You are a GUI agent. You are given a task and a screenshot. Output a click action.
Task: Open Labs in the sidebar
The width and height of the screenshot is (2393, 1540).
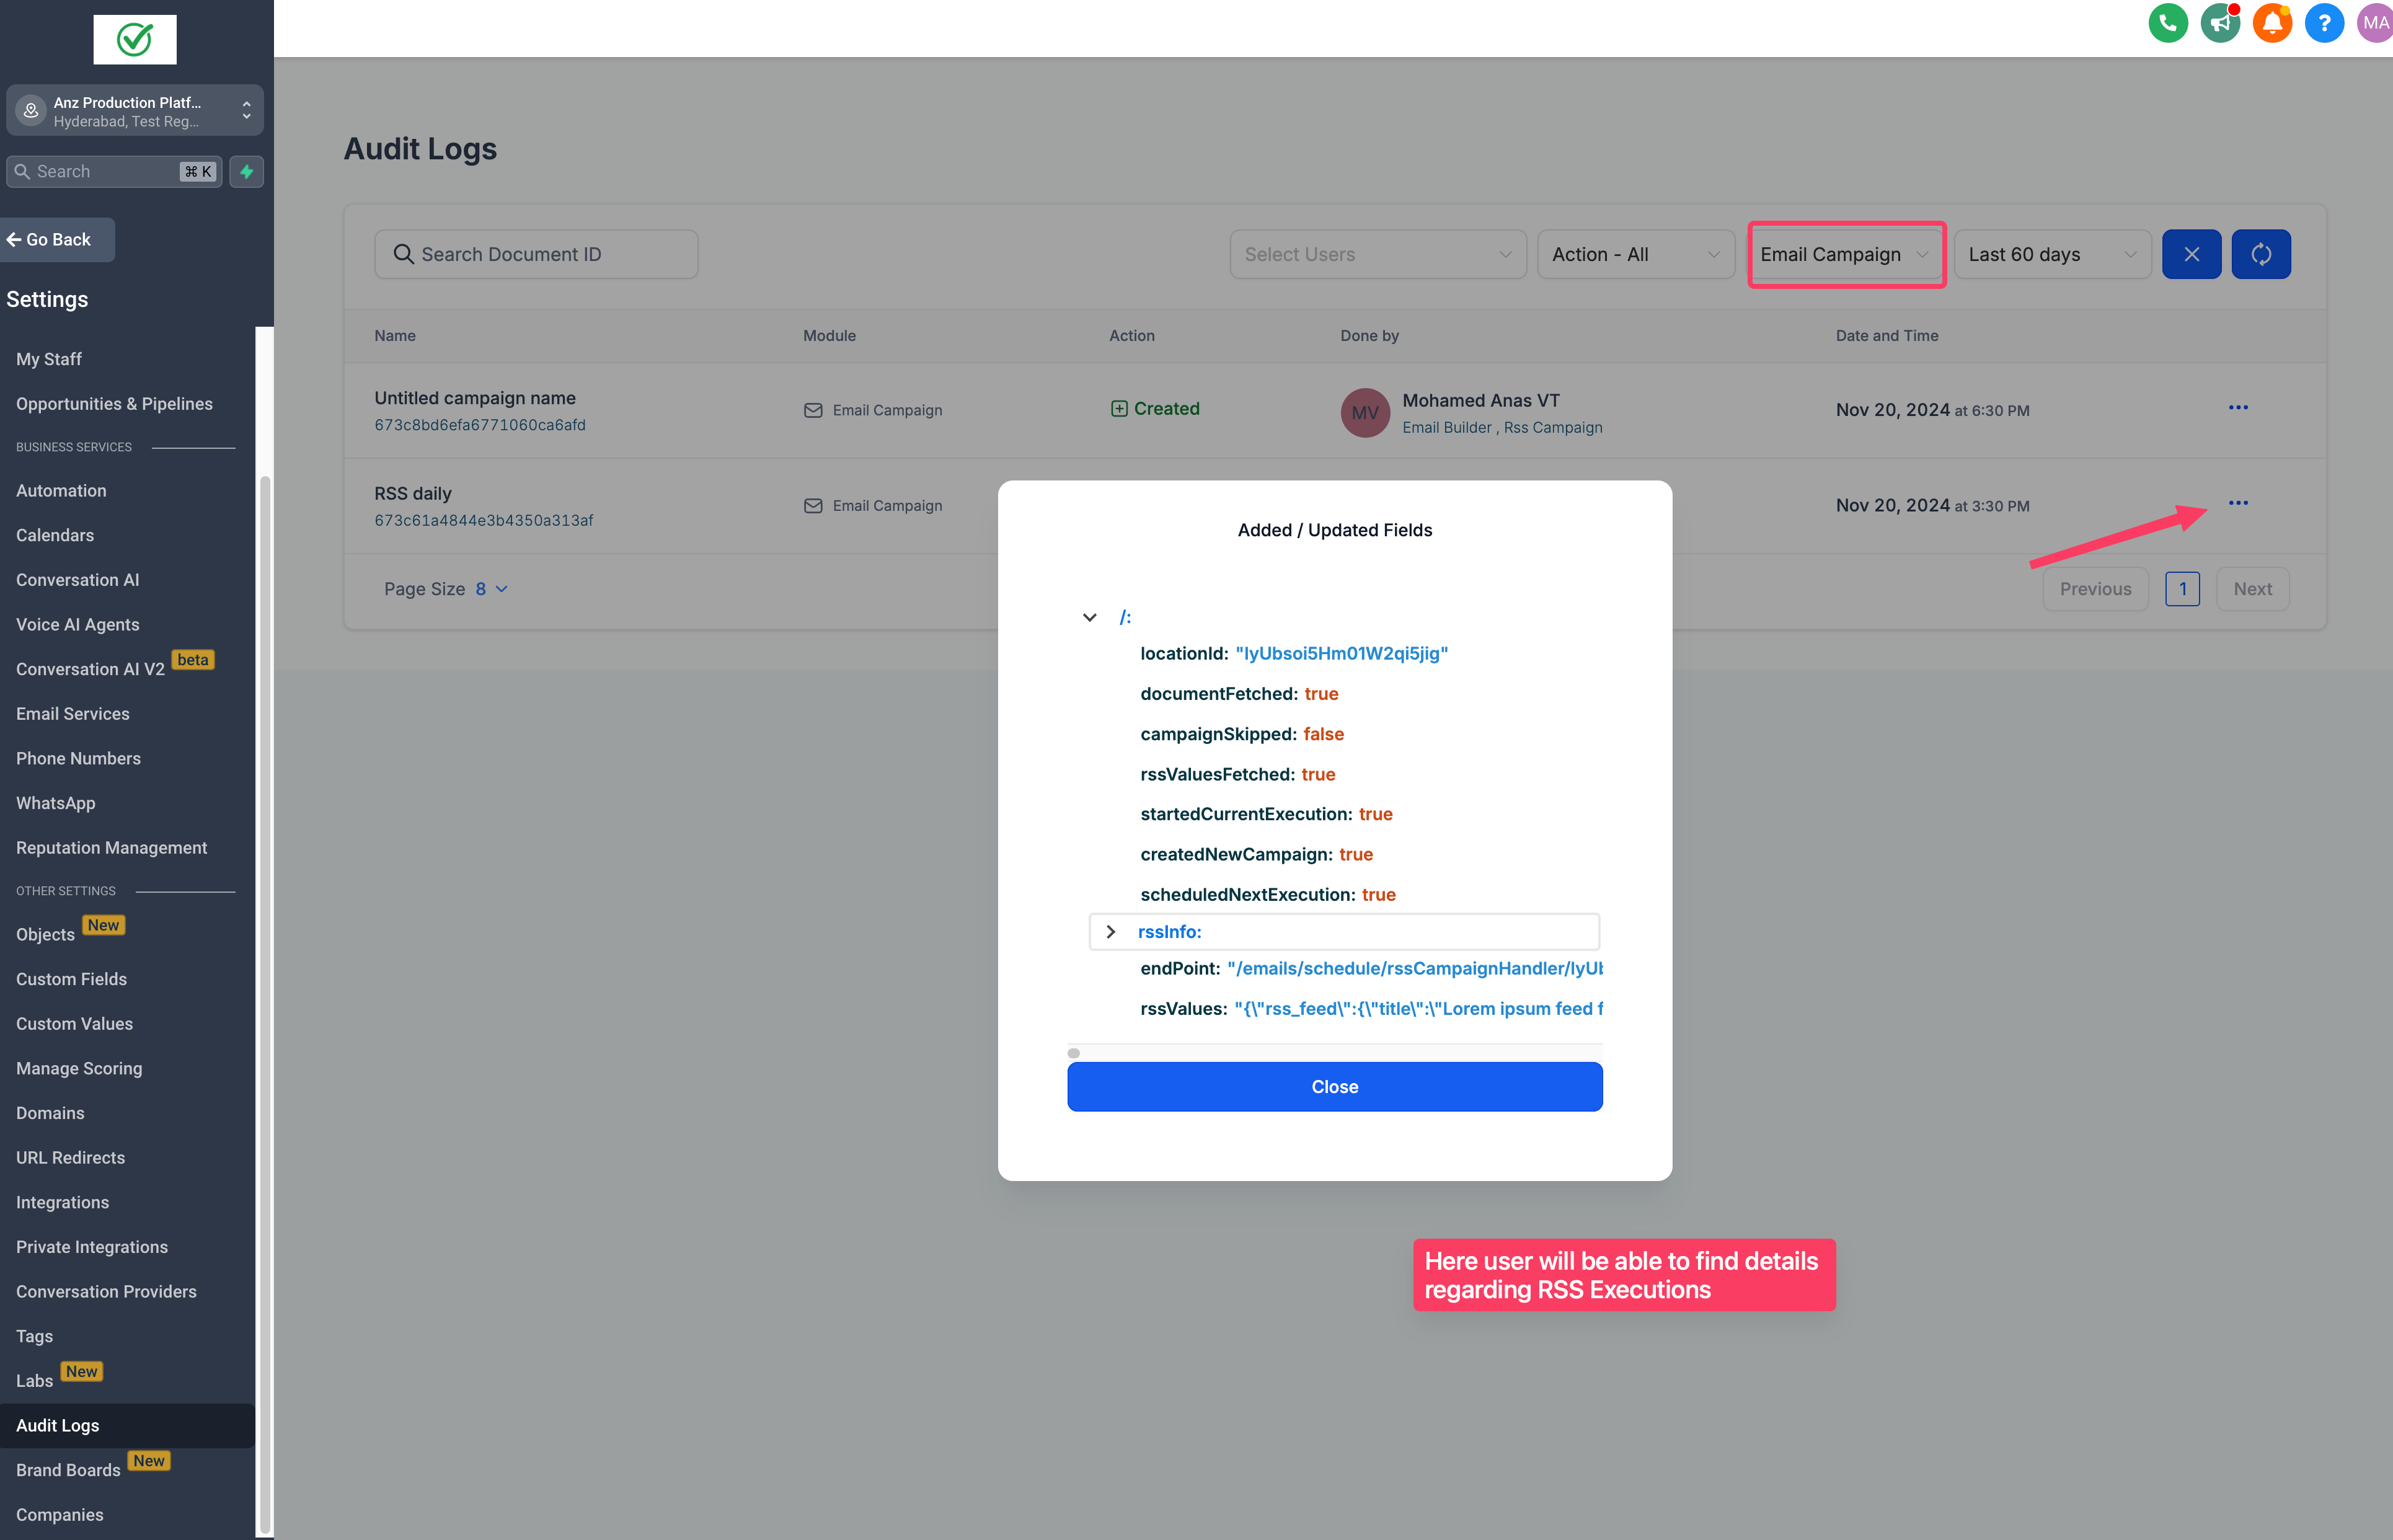[34, 1381]
